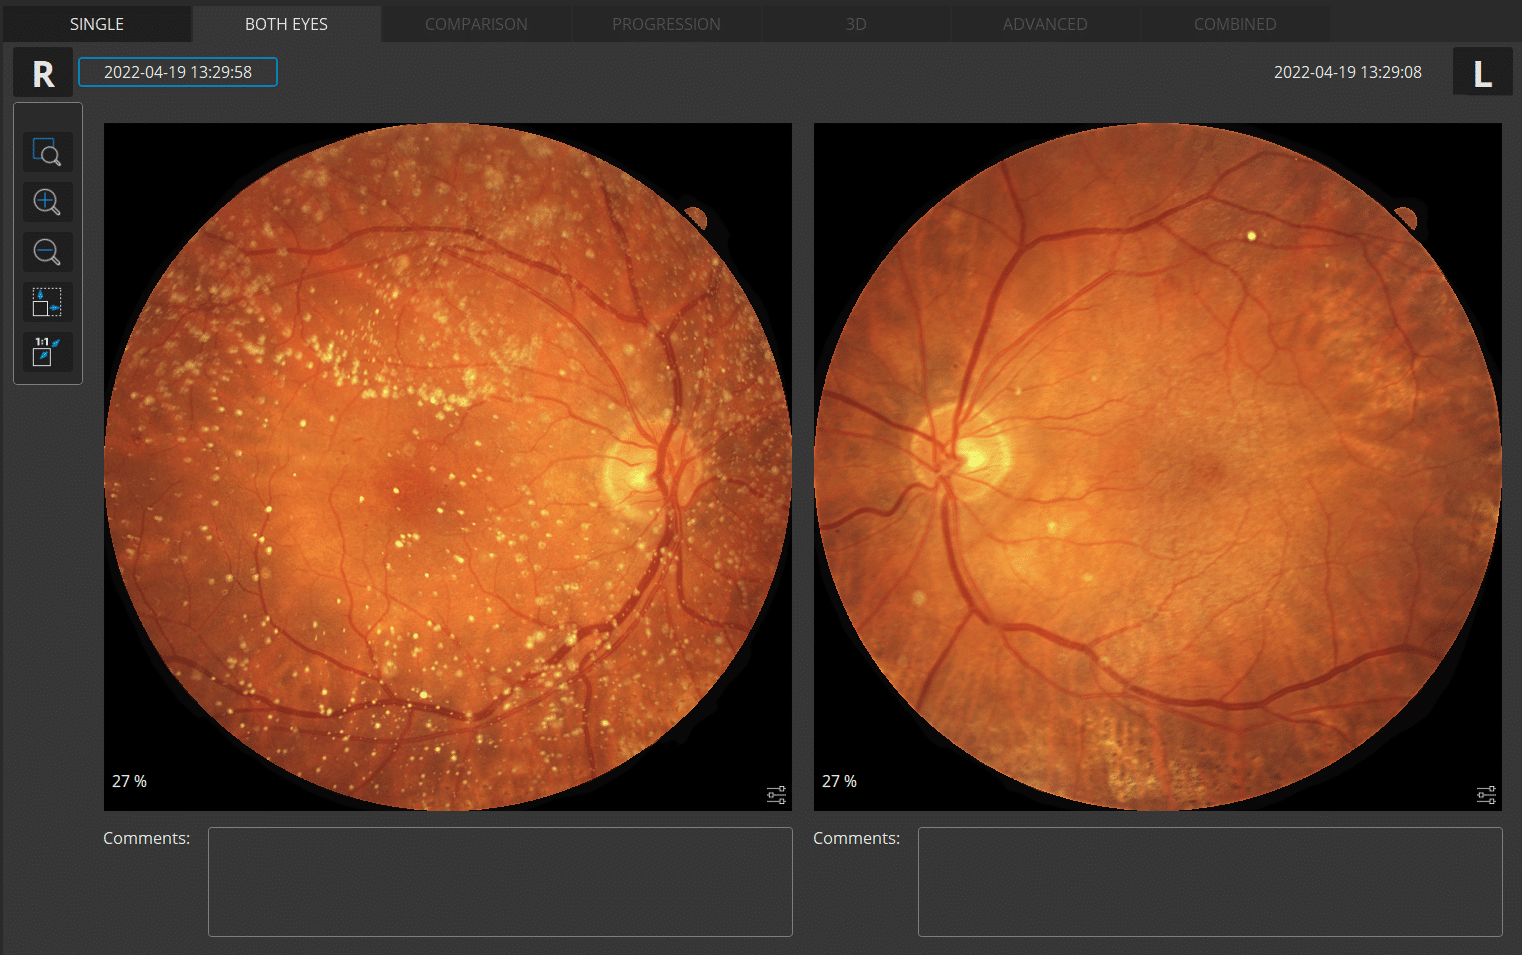Switch to the SINGLE tab

[97, 24]
